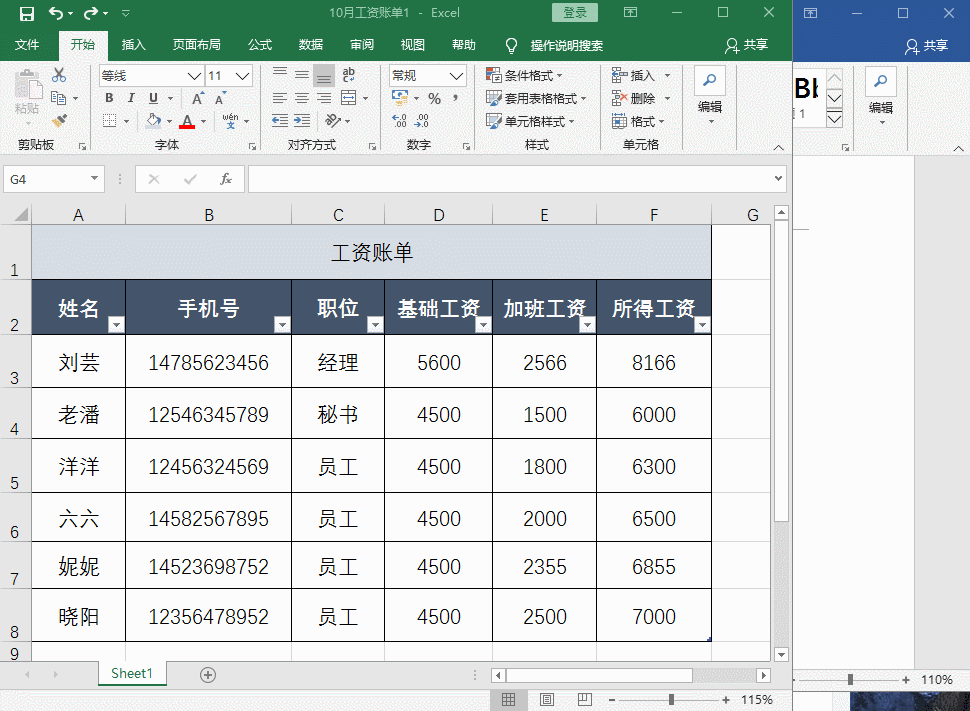The width and height of the screenshot is (970, 711).
Task: Click the Copy icon in clipboard group
Action: tap(59, 98)
